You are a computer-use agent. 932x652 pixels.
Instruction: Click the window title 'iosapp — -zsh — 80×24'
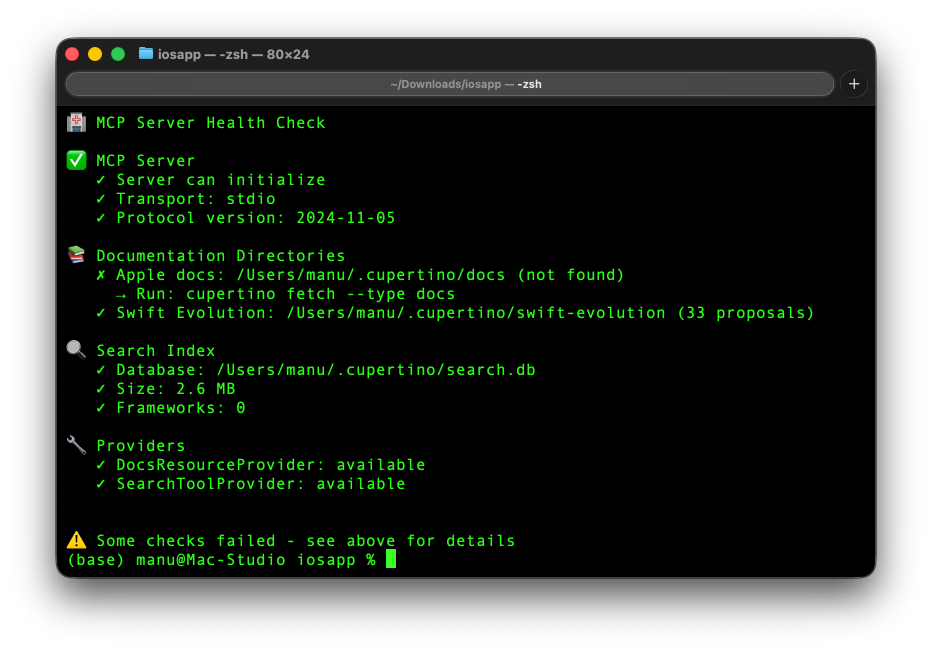point(234,54)
